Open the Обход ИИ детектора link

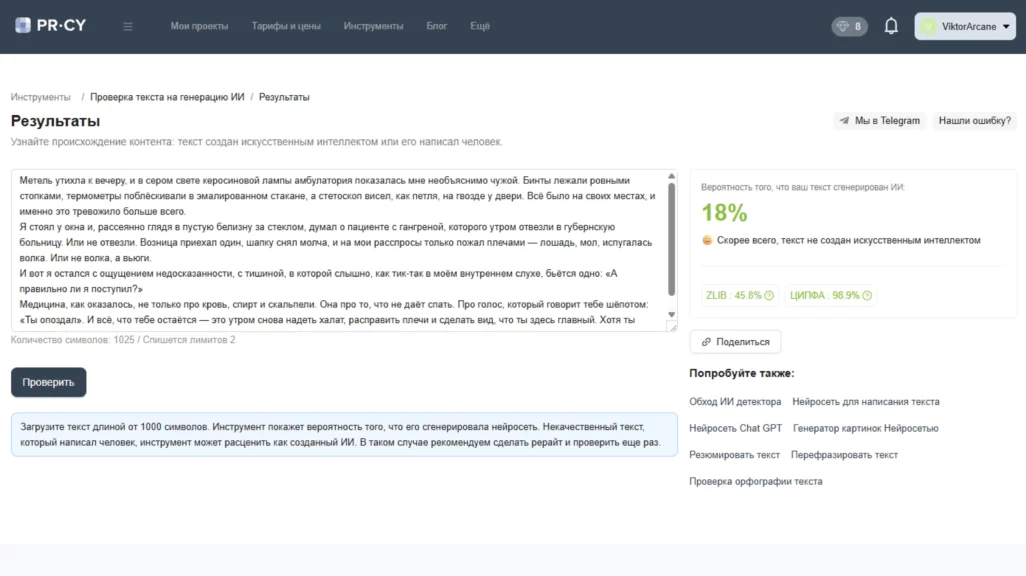tap(735, 402)
